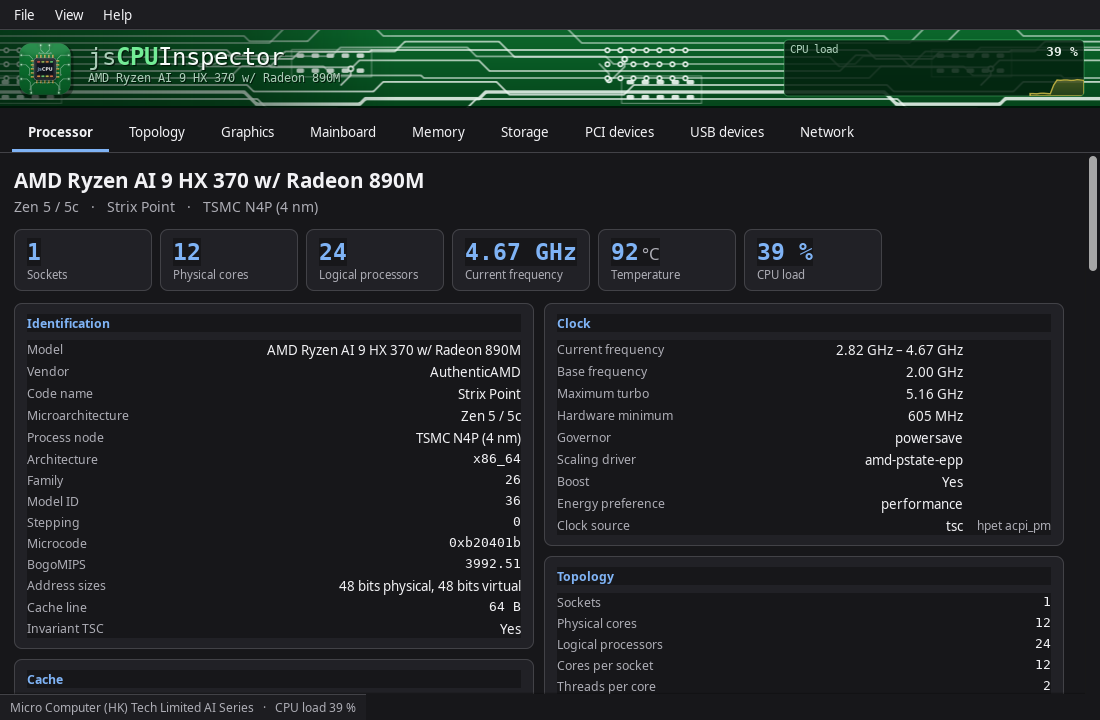
Task: Click the Boost value Yes
Action: click(x=952, y=482)
